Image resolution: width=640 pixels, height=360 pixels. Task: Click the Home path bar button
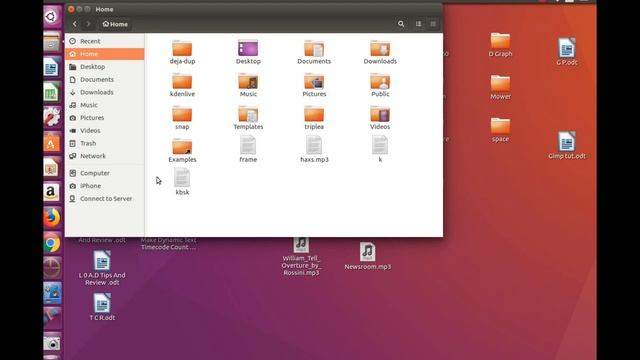[115, 24]
